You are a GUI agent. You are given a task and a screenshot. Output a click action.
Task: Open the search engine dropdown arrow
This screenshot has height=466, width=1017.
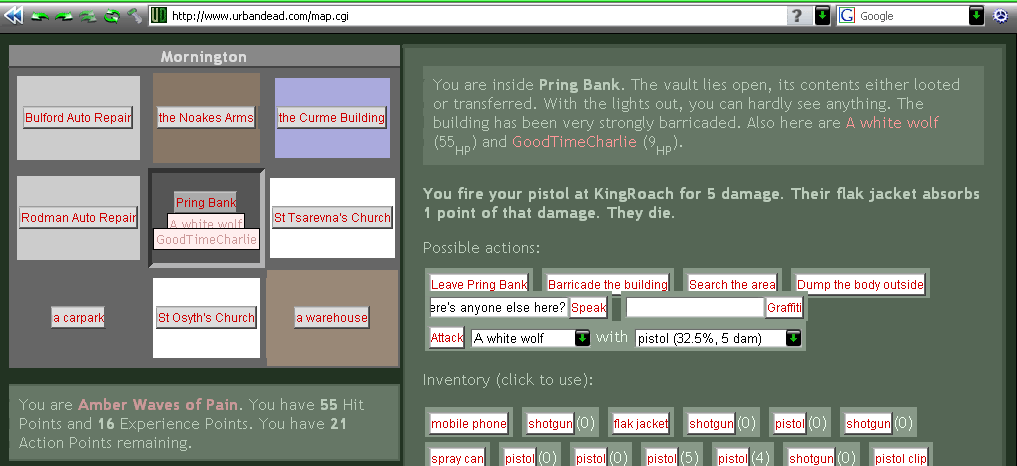[977, 16]
